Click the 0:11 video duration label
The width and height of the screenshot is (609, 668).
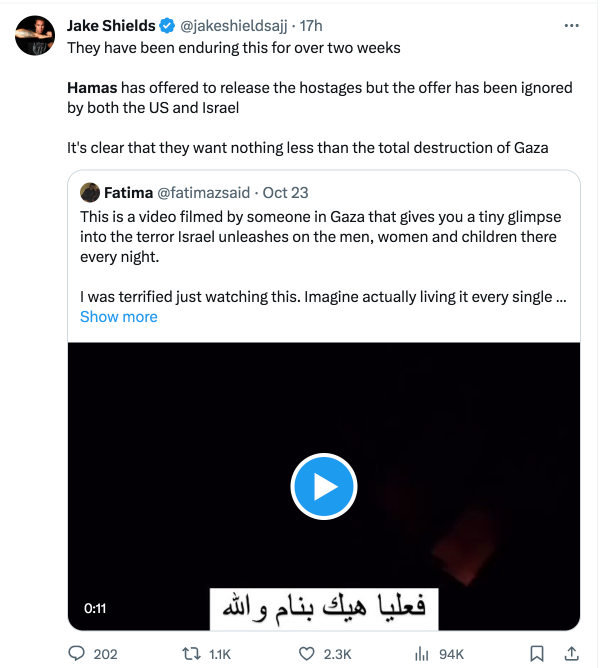[x=94, y=608]
